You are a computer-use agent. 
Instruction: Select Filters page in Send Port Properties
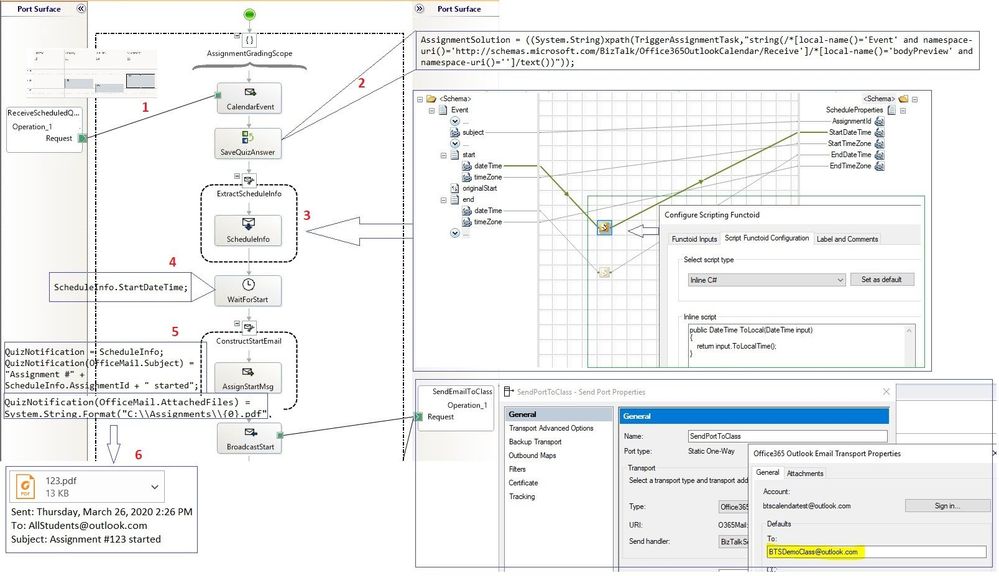click(517, 469)
